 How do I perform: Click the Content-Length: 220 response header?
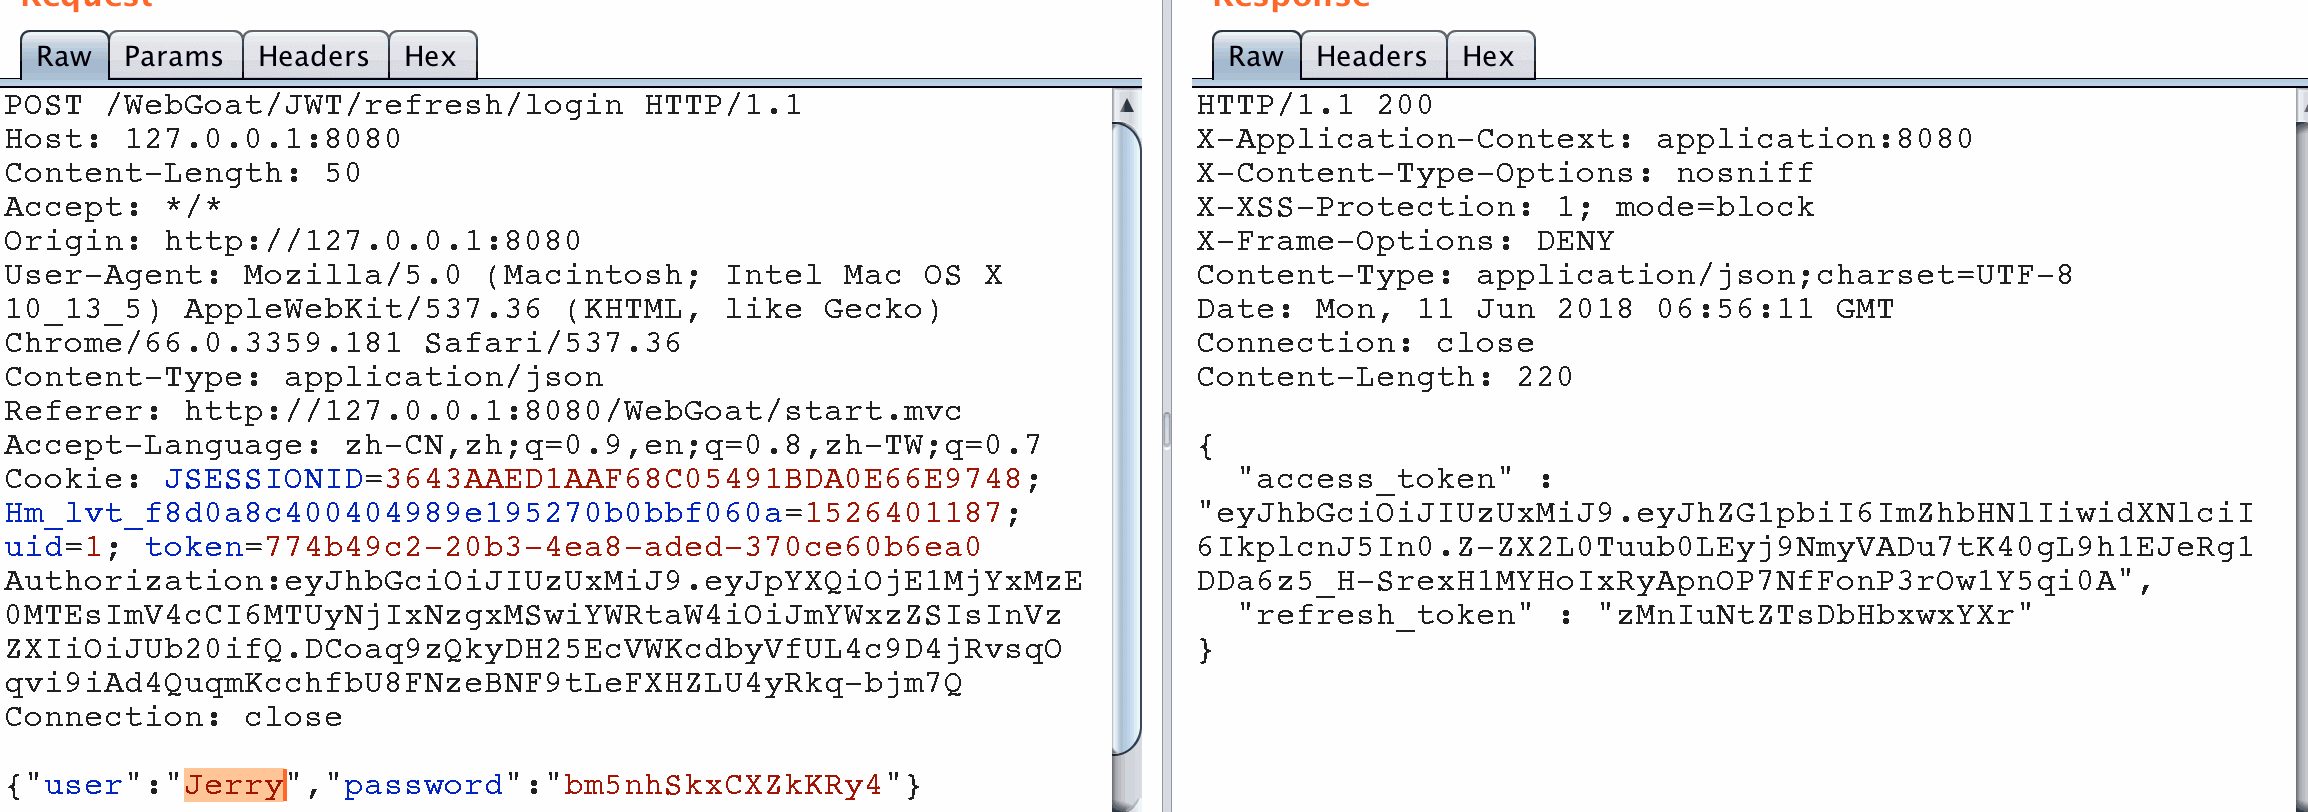click(1385, 377)
